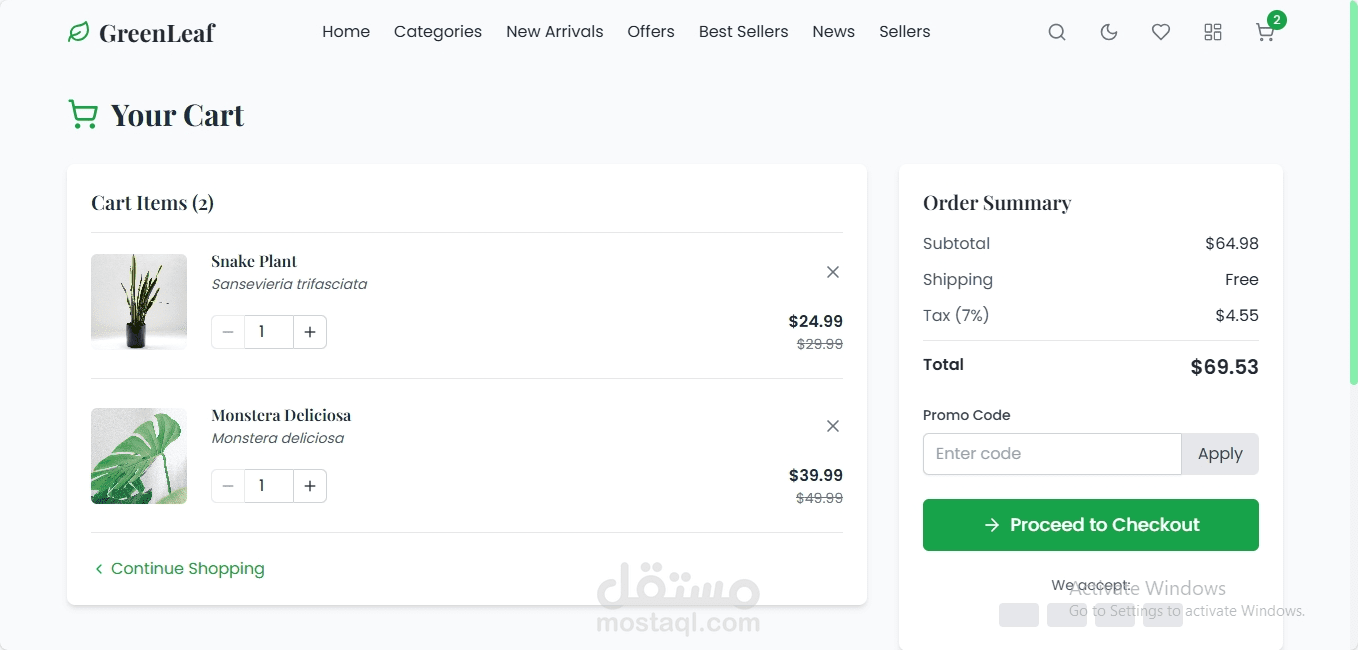Open the Best Sellers nav link
The image size is (1358, 650).
744,32
